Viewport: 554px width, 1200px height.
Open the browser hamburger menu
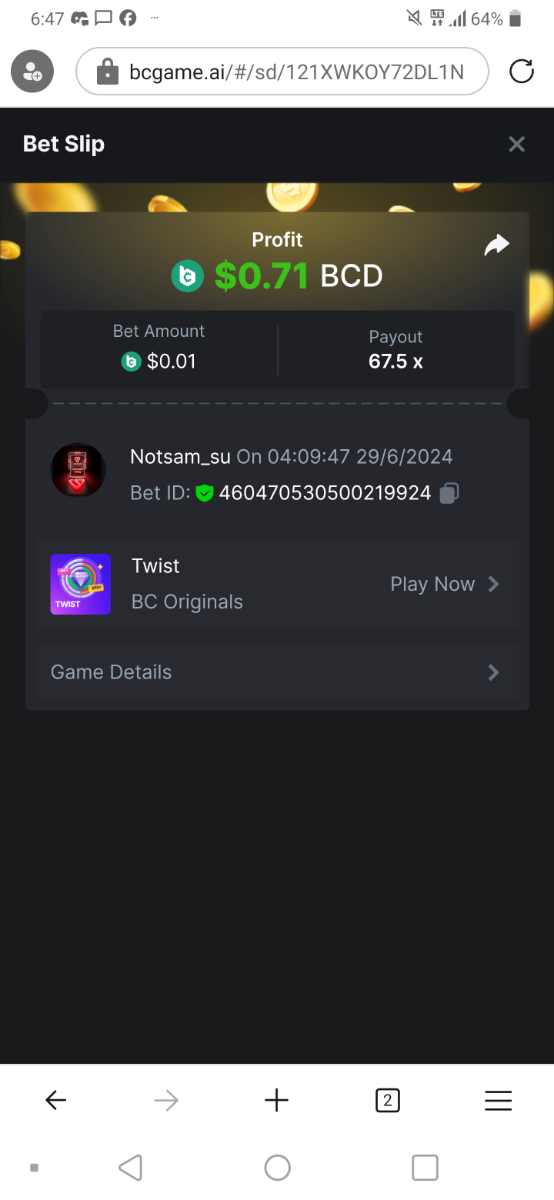coord(498,1101)
